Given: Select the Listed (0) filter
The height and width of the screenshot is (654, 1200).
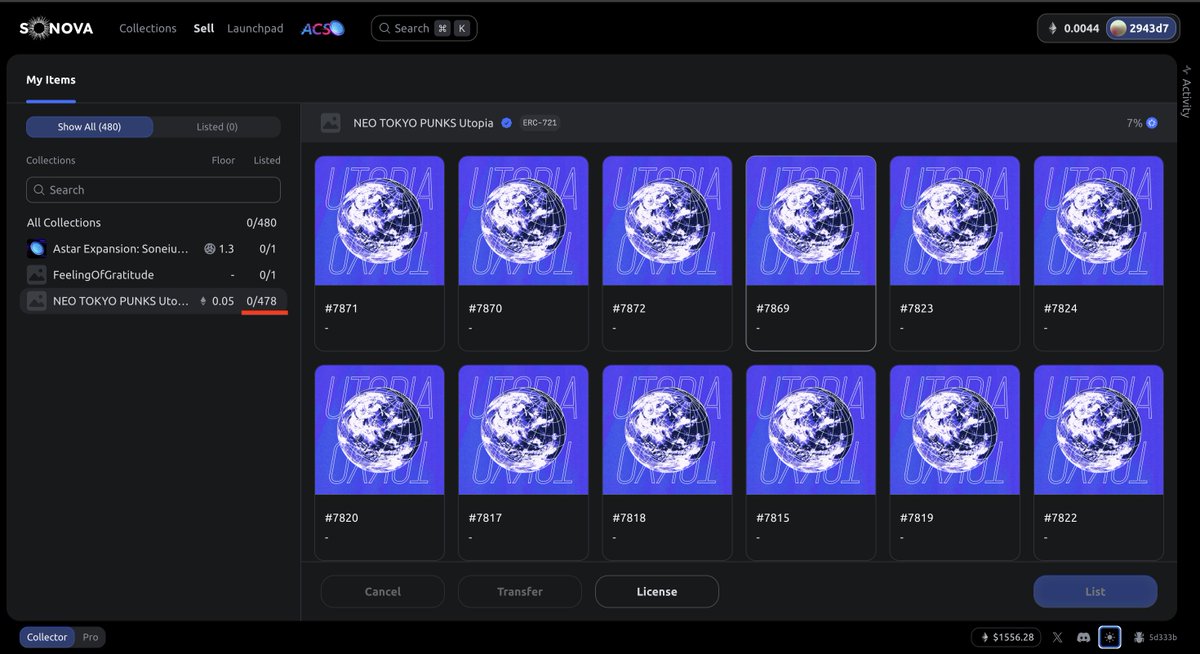Looking at the screenshot, I should point(217,127).
